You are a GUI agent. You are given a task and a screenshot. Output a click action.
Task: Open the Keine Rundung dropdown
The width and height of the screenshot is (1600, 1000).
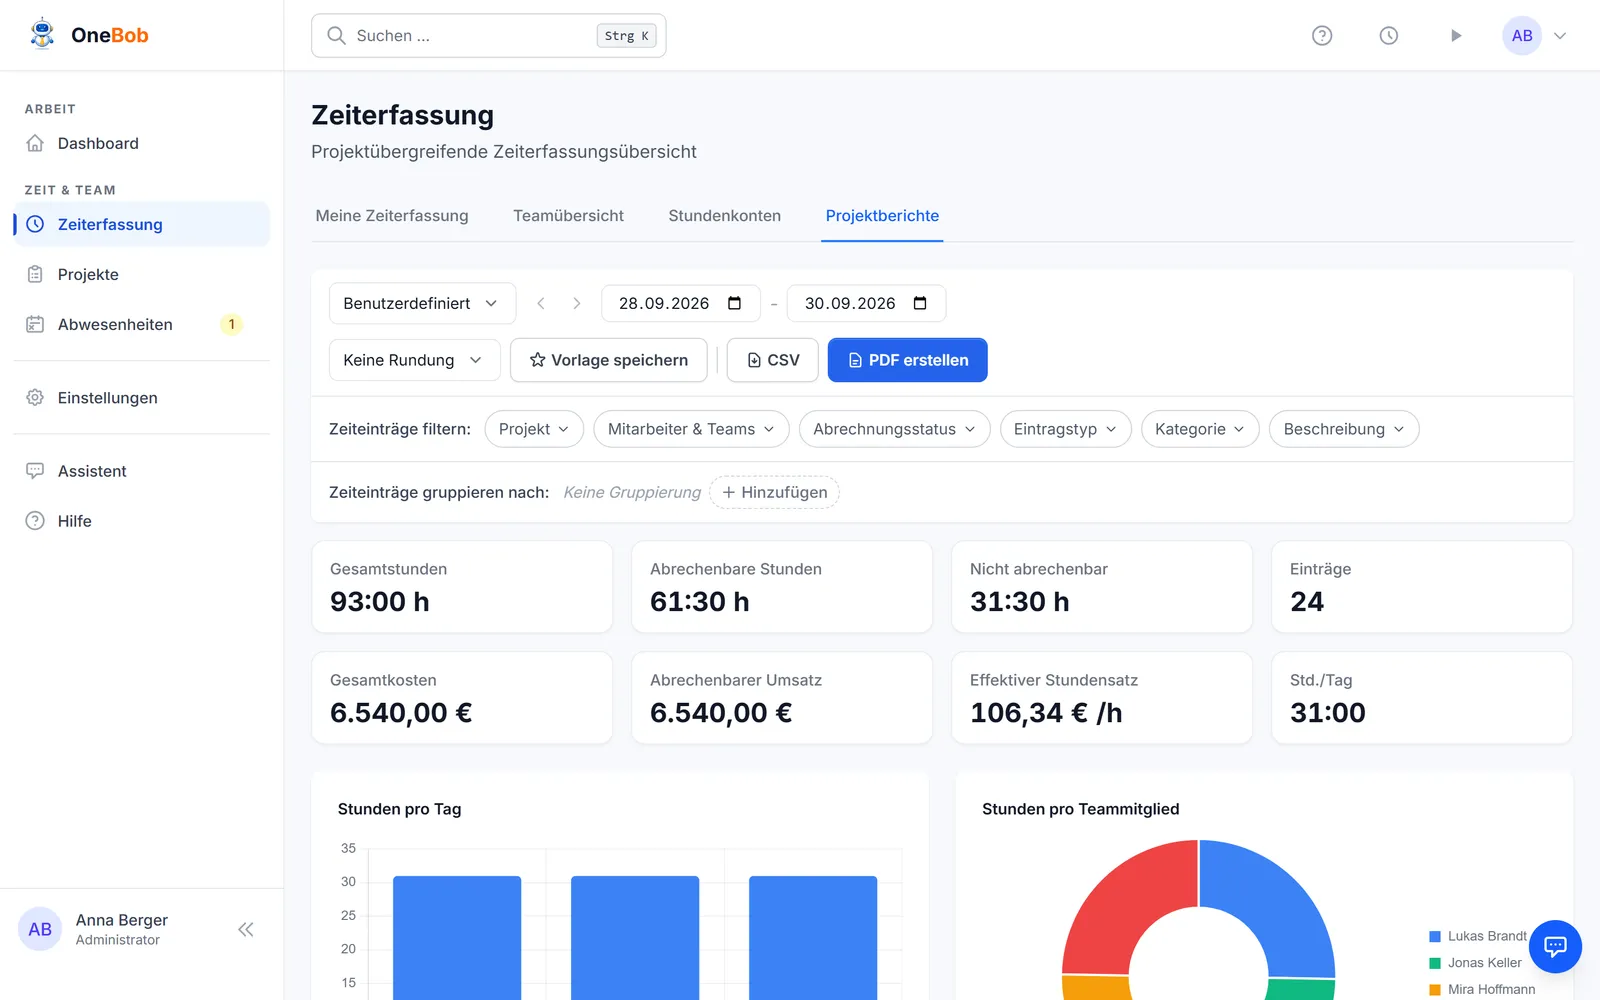pos(414,360)
